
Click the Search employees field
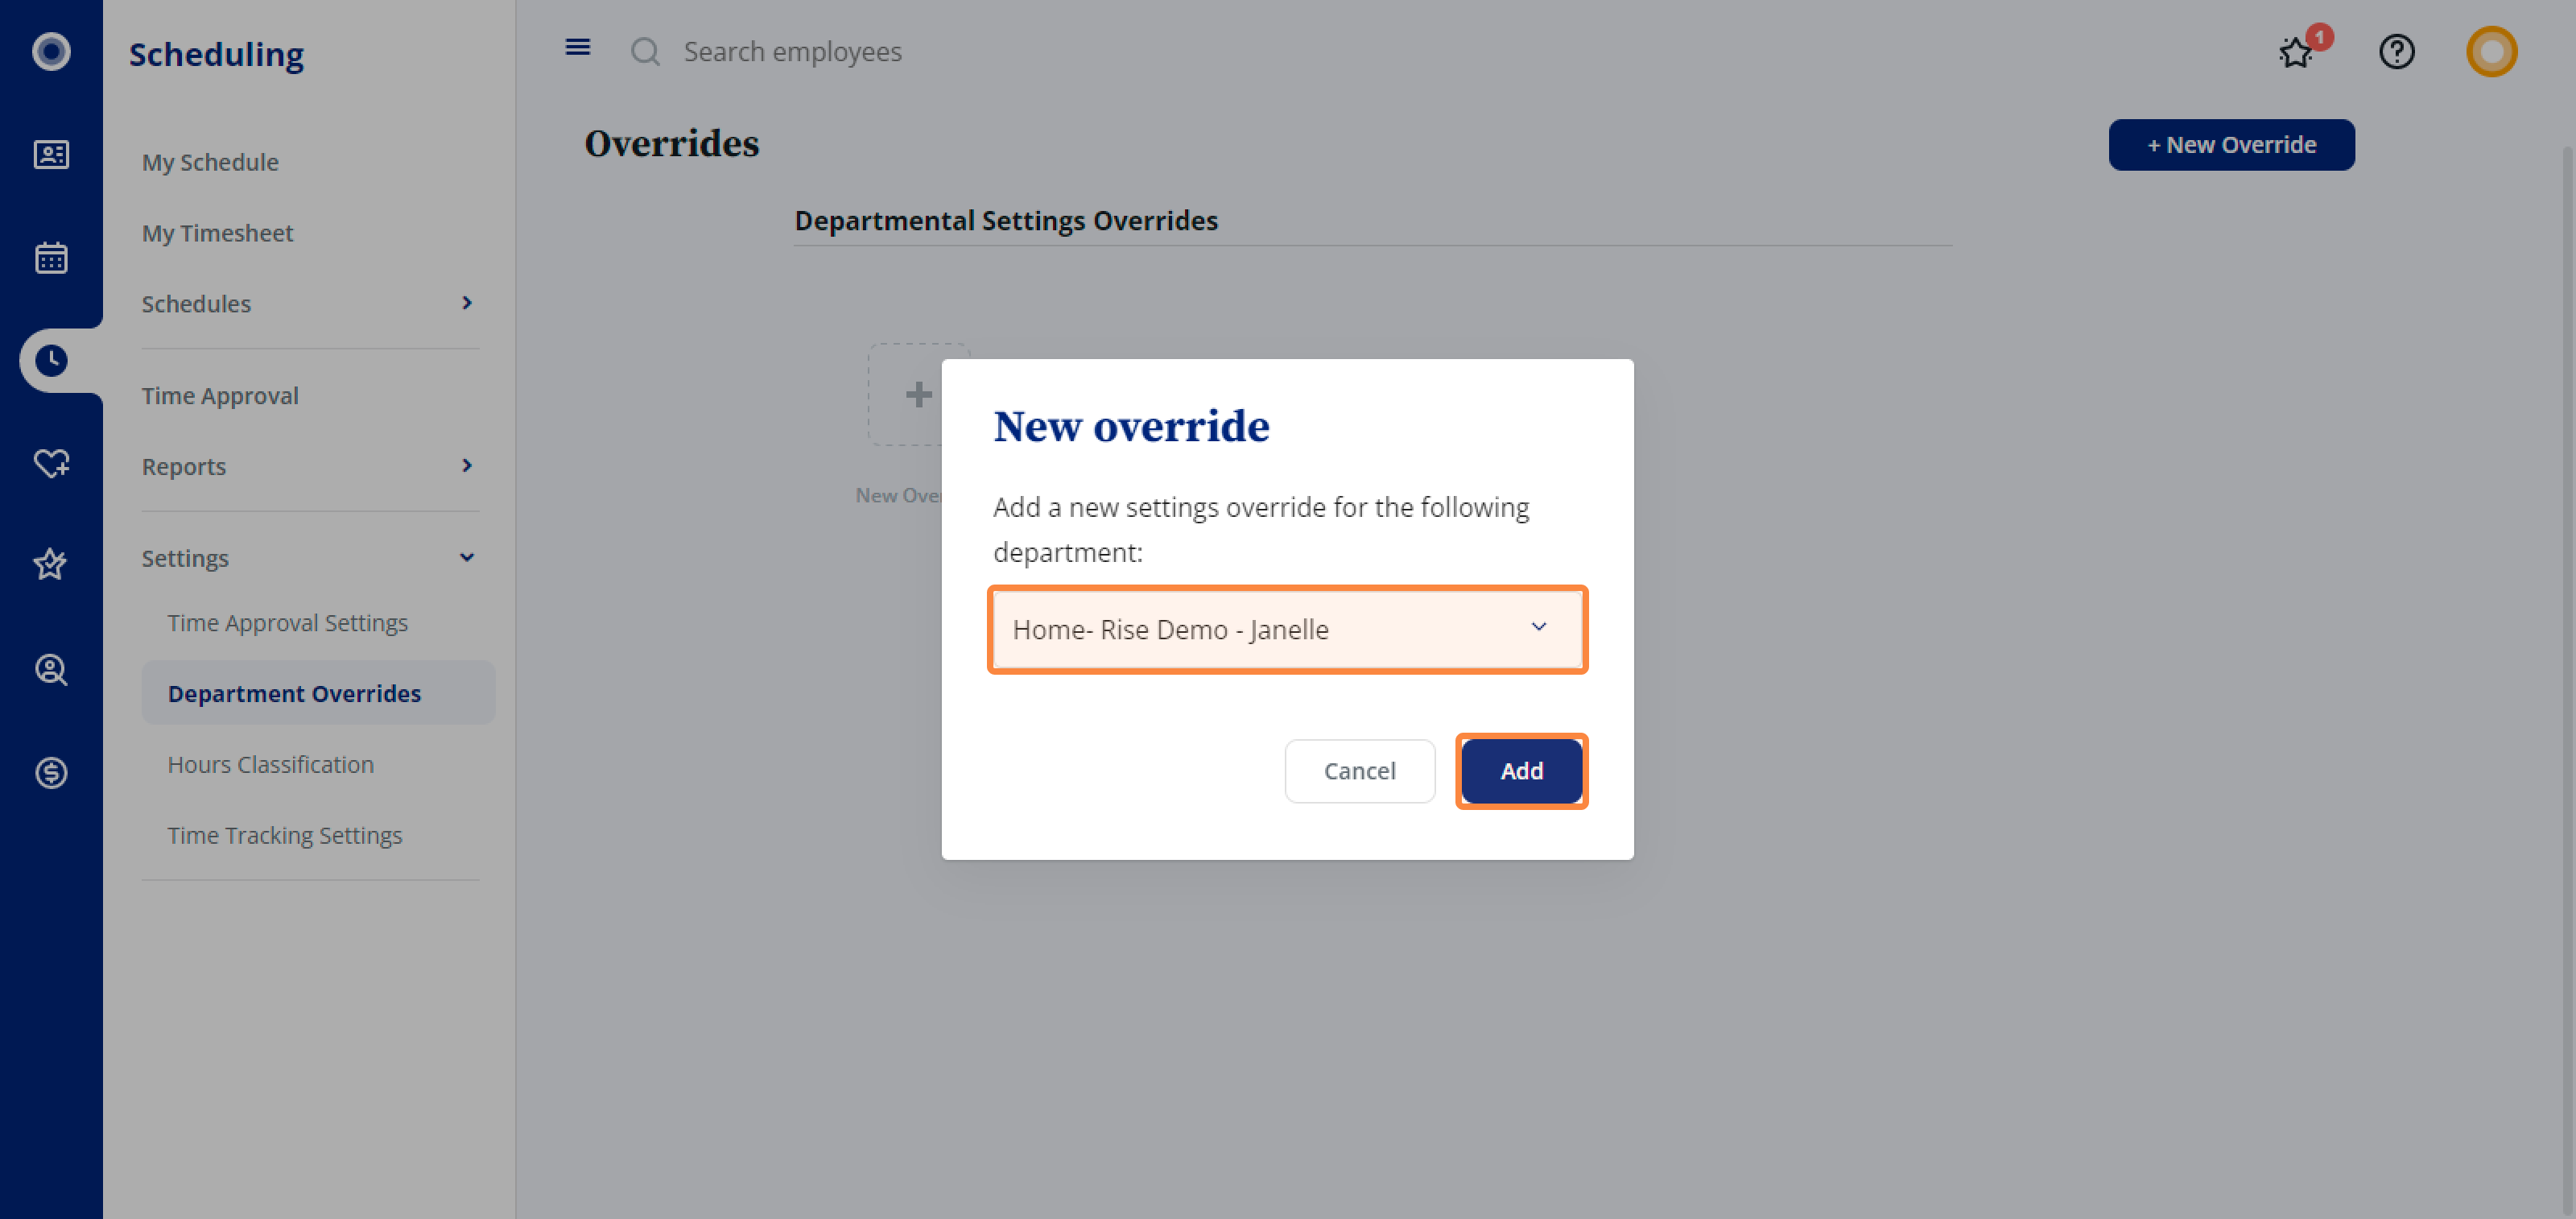[x=792, y=52]
